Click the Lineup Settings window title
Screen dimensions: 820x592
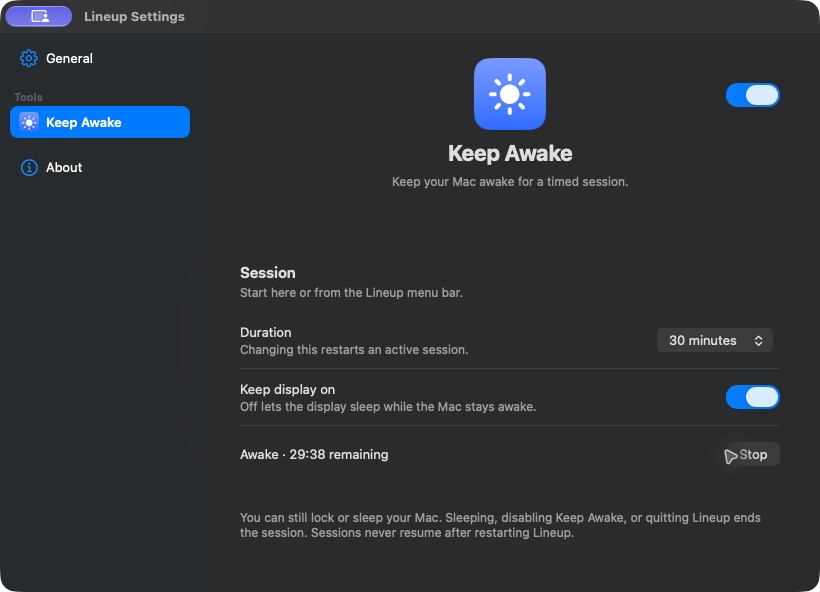[x=134, y=17]
